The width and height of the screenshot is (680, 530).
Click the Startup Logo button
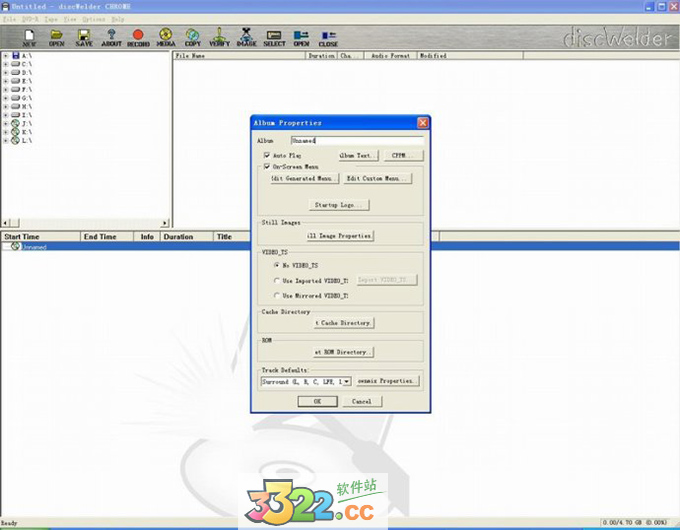tap(339, 205)
